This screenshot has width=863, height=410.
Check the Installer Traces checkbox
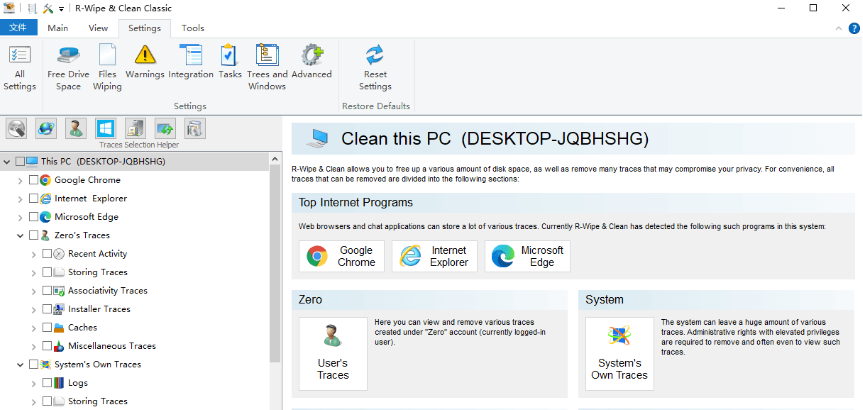(47, 309)
